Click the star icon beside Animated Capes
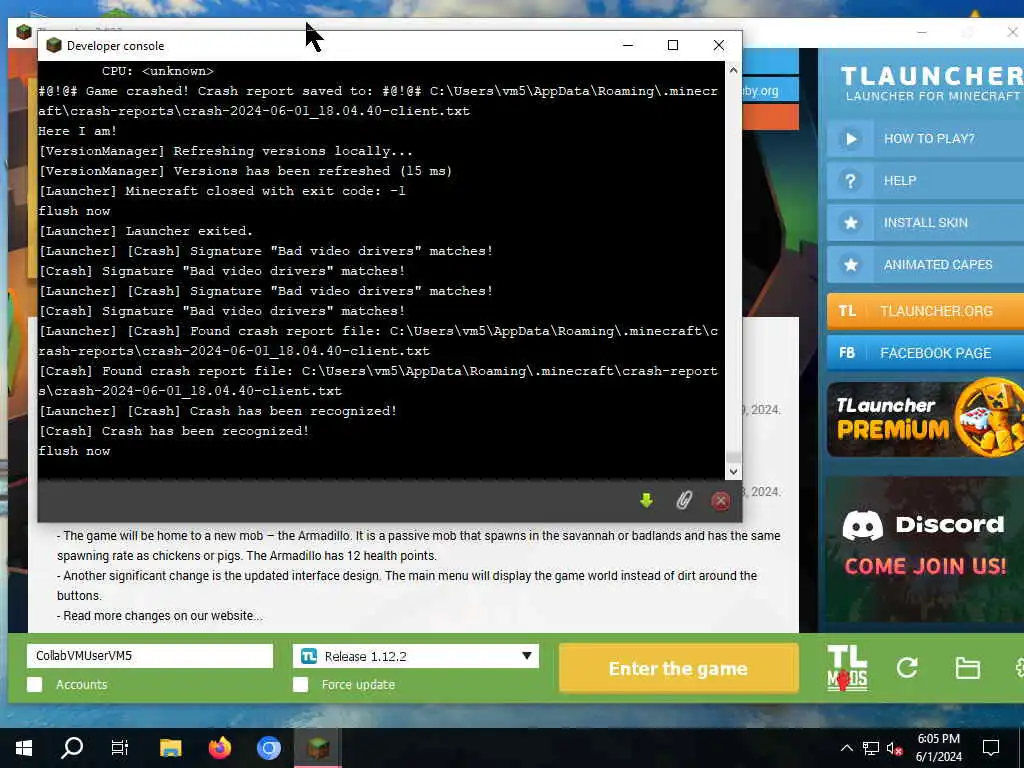 (850, 264)
